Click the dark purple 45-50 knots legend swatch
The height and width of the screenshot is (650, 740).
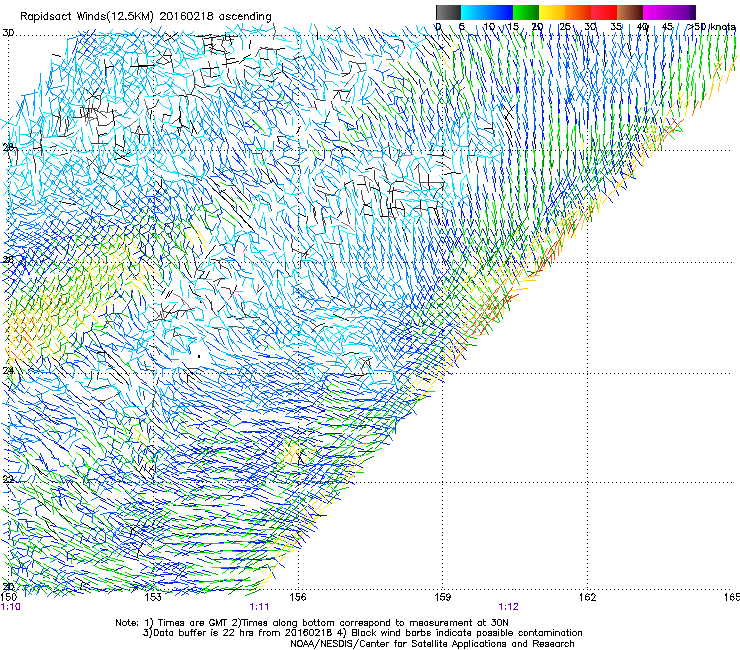coord(682,12)
